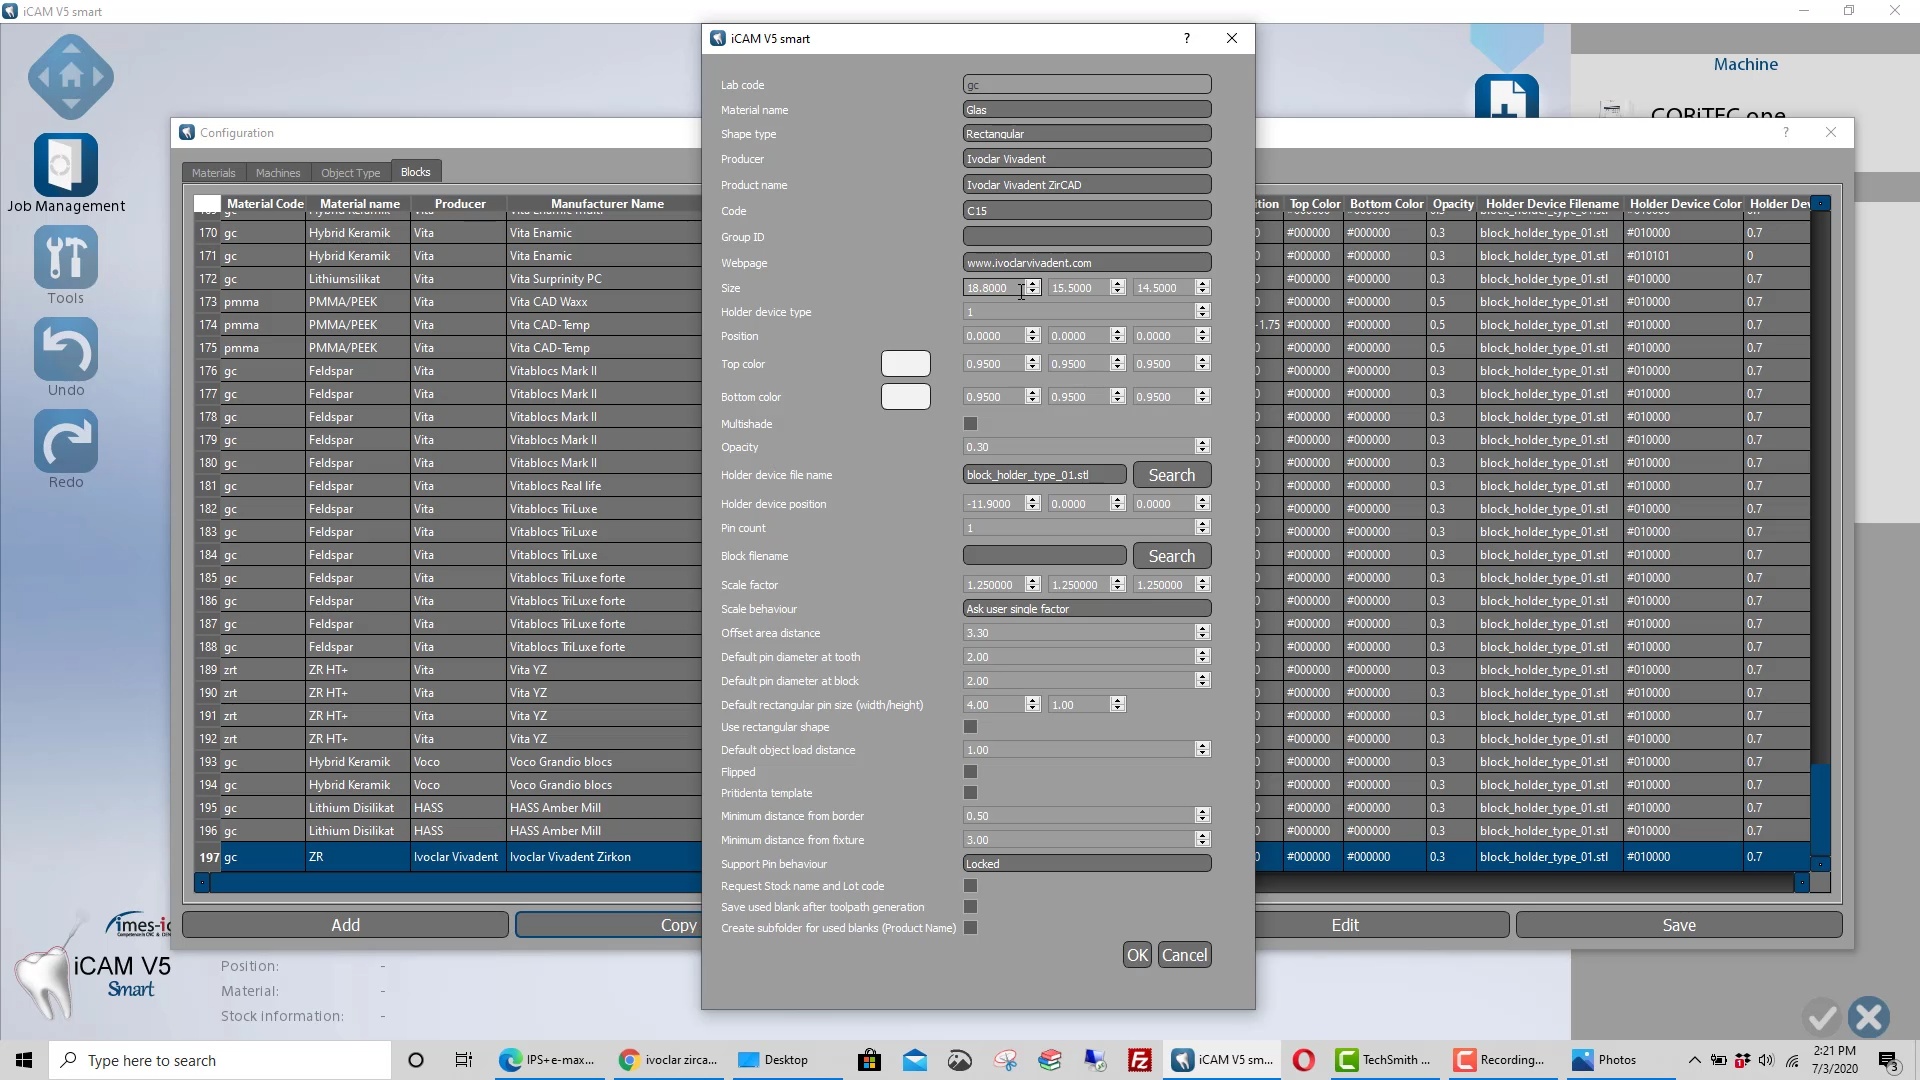Adjust Offset area distance spinner
Viewport: 1920px width, 1080px height.
pyautogui.click(x=1203, y=633)
